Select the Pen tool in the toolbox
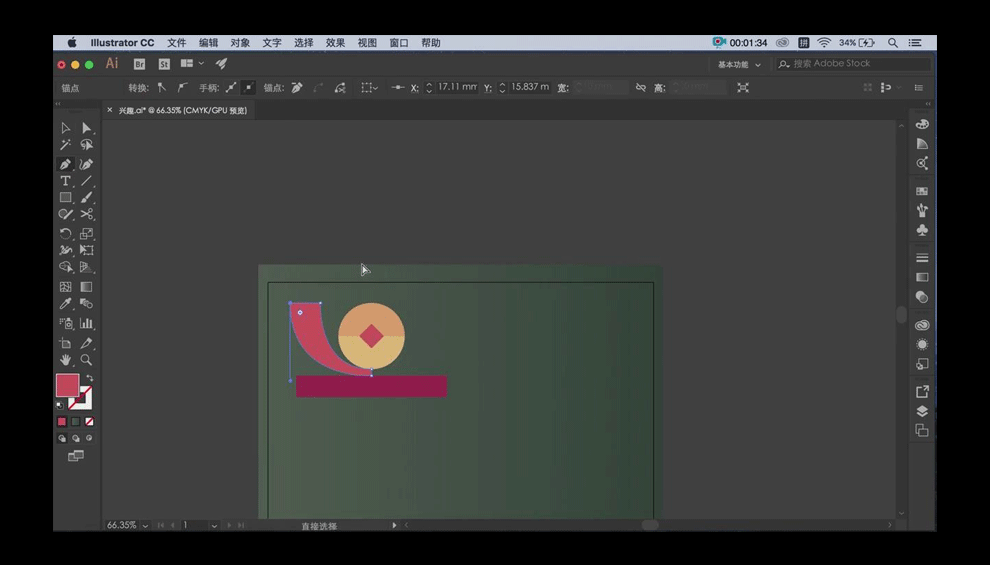 pyautogui.click(x=65, y=164)
